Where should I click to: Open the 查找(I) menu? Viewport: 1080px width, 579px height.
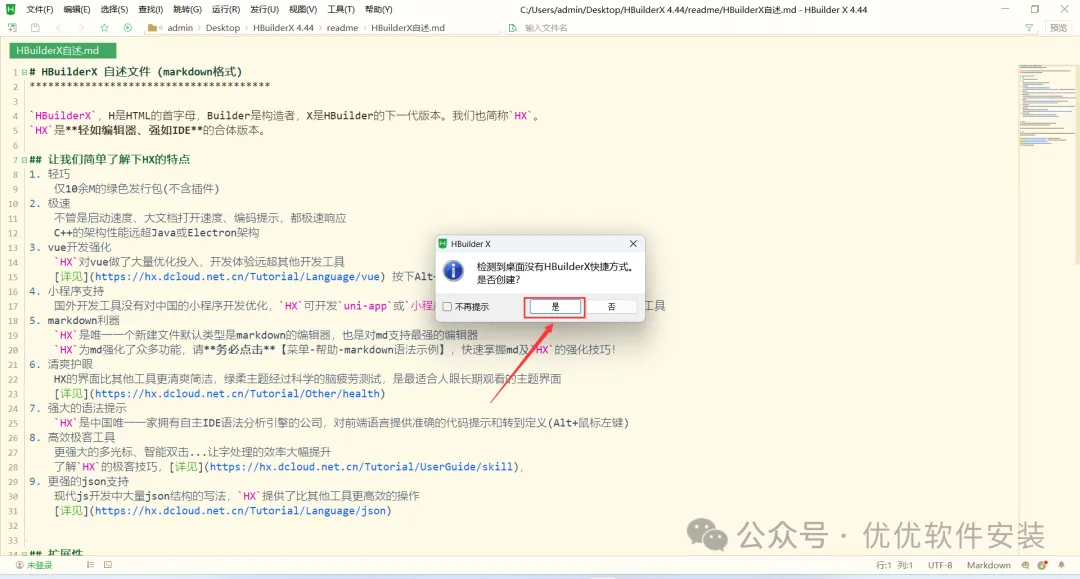150,10
